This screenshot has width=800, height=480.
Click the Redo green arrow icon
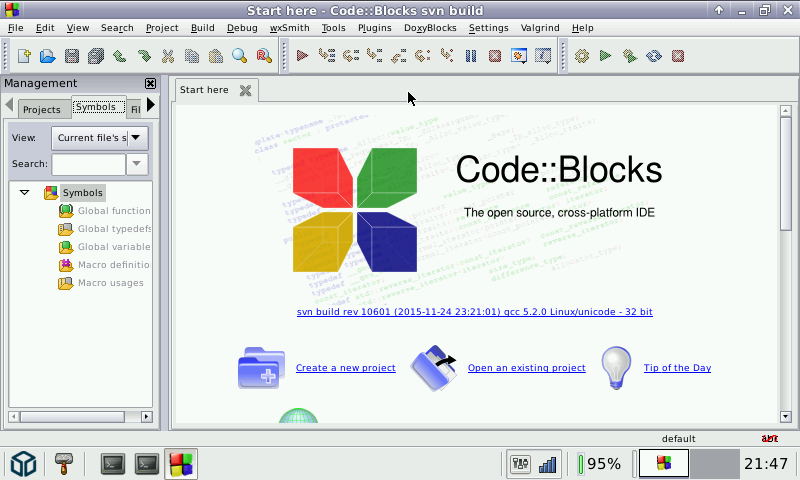(x=144, y=56)
